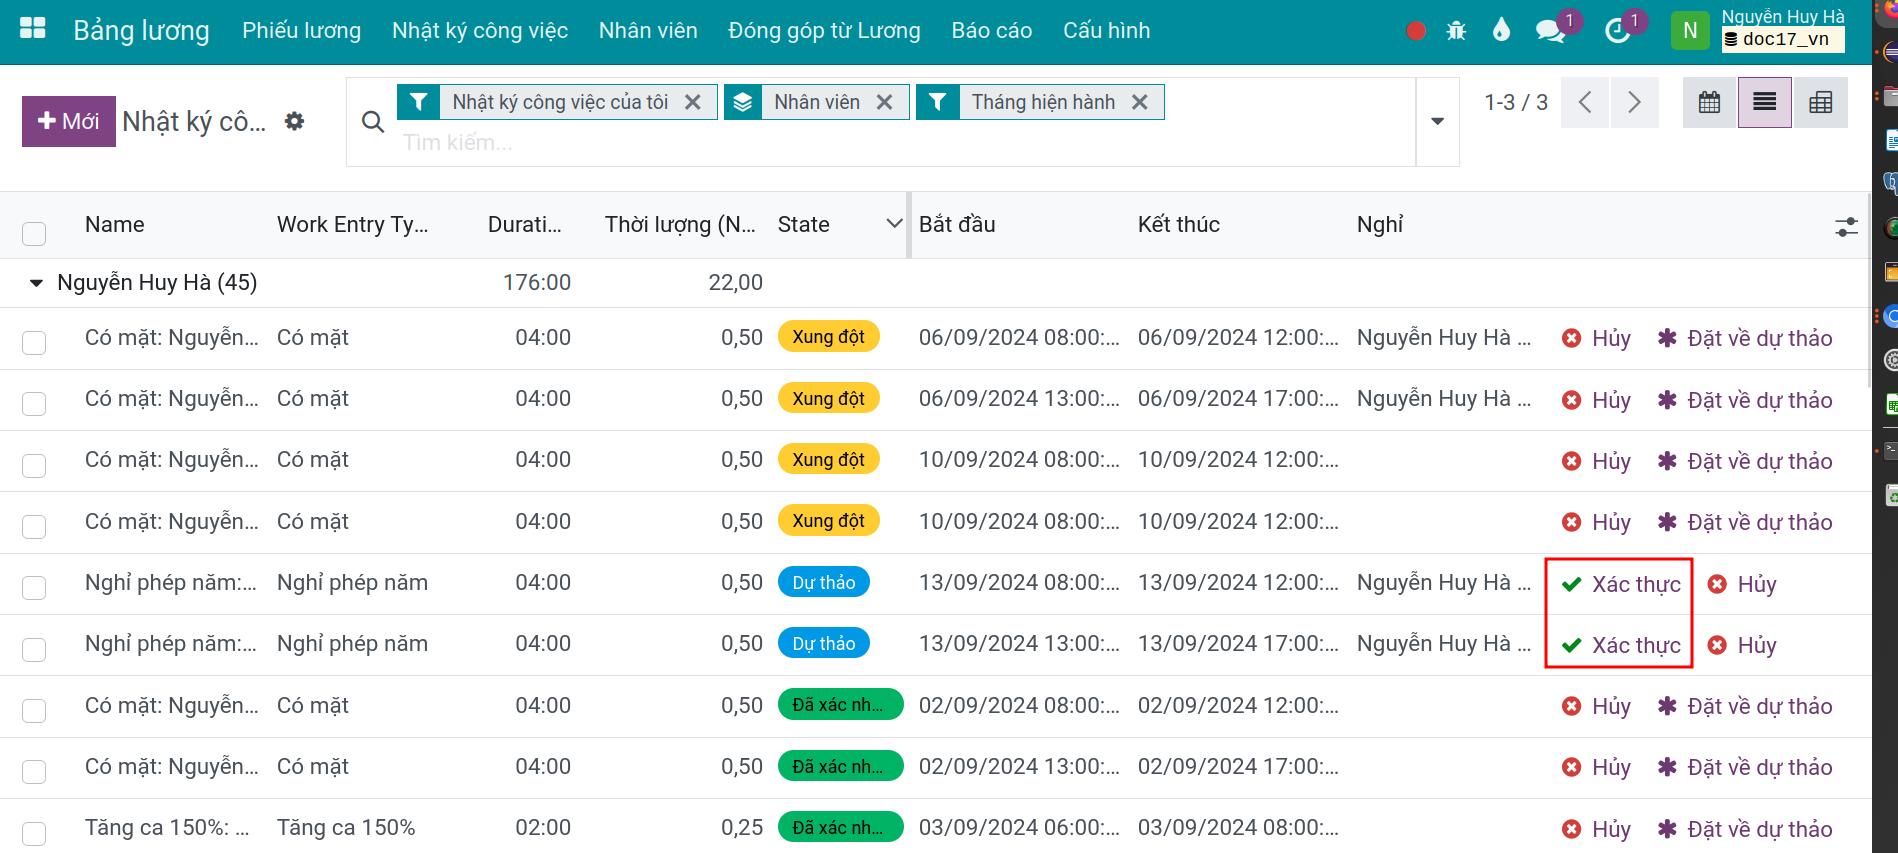Viewport: 1898px width, 853px height.
Task: Switch to pivot table view
Action: (1820, 102)
